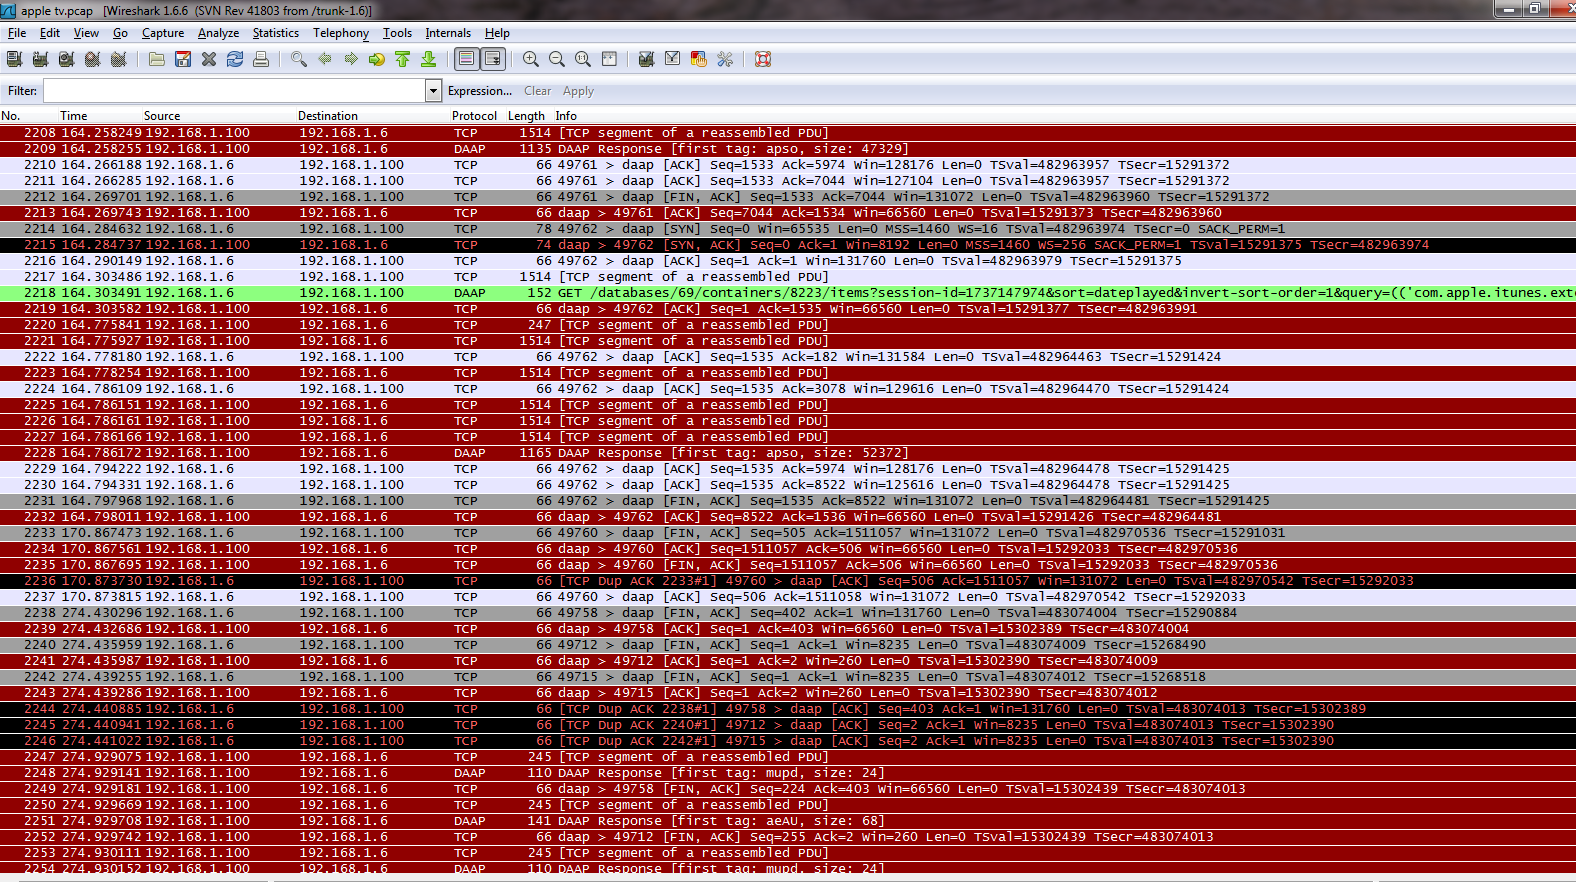The image size is (1576, 882).
Task: Click the Expression... button
Action: tap(480, 91)
